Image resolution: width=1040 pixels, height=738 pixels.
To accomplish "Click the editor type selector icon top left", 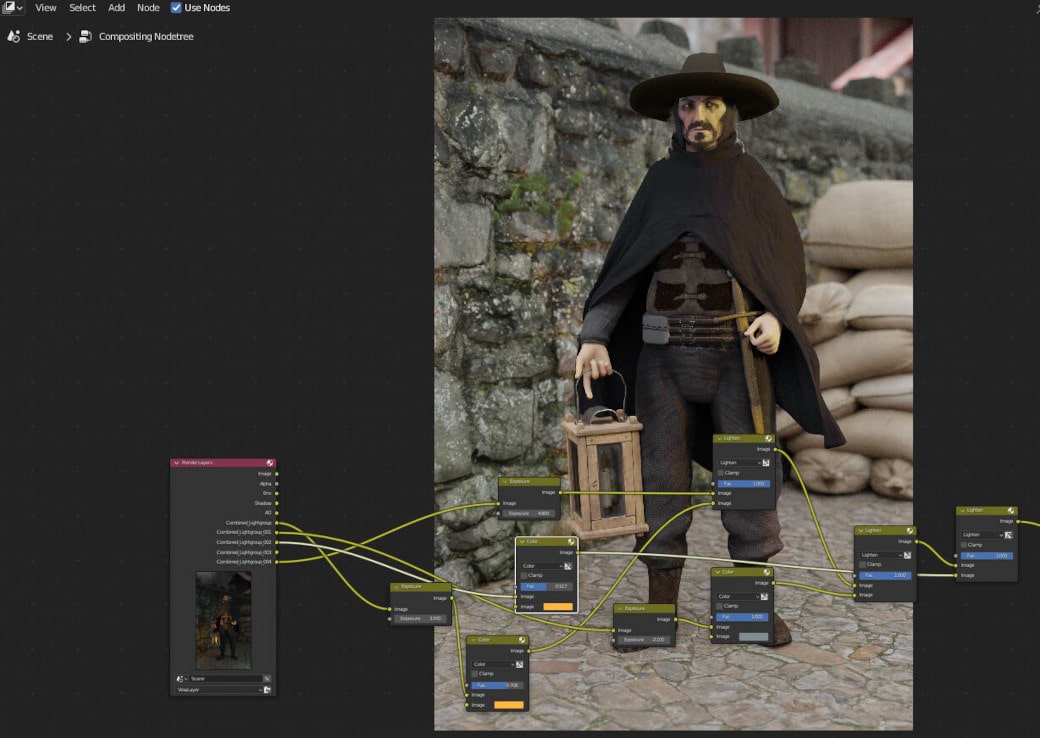I will 9,8.
